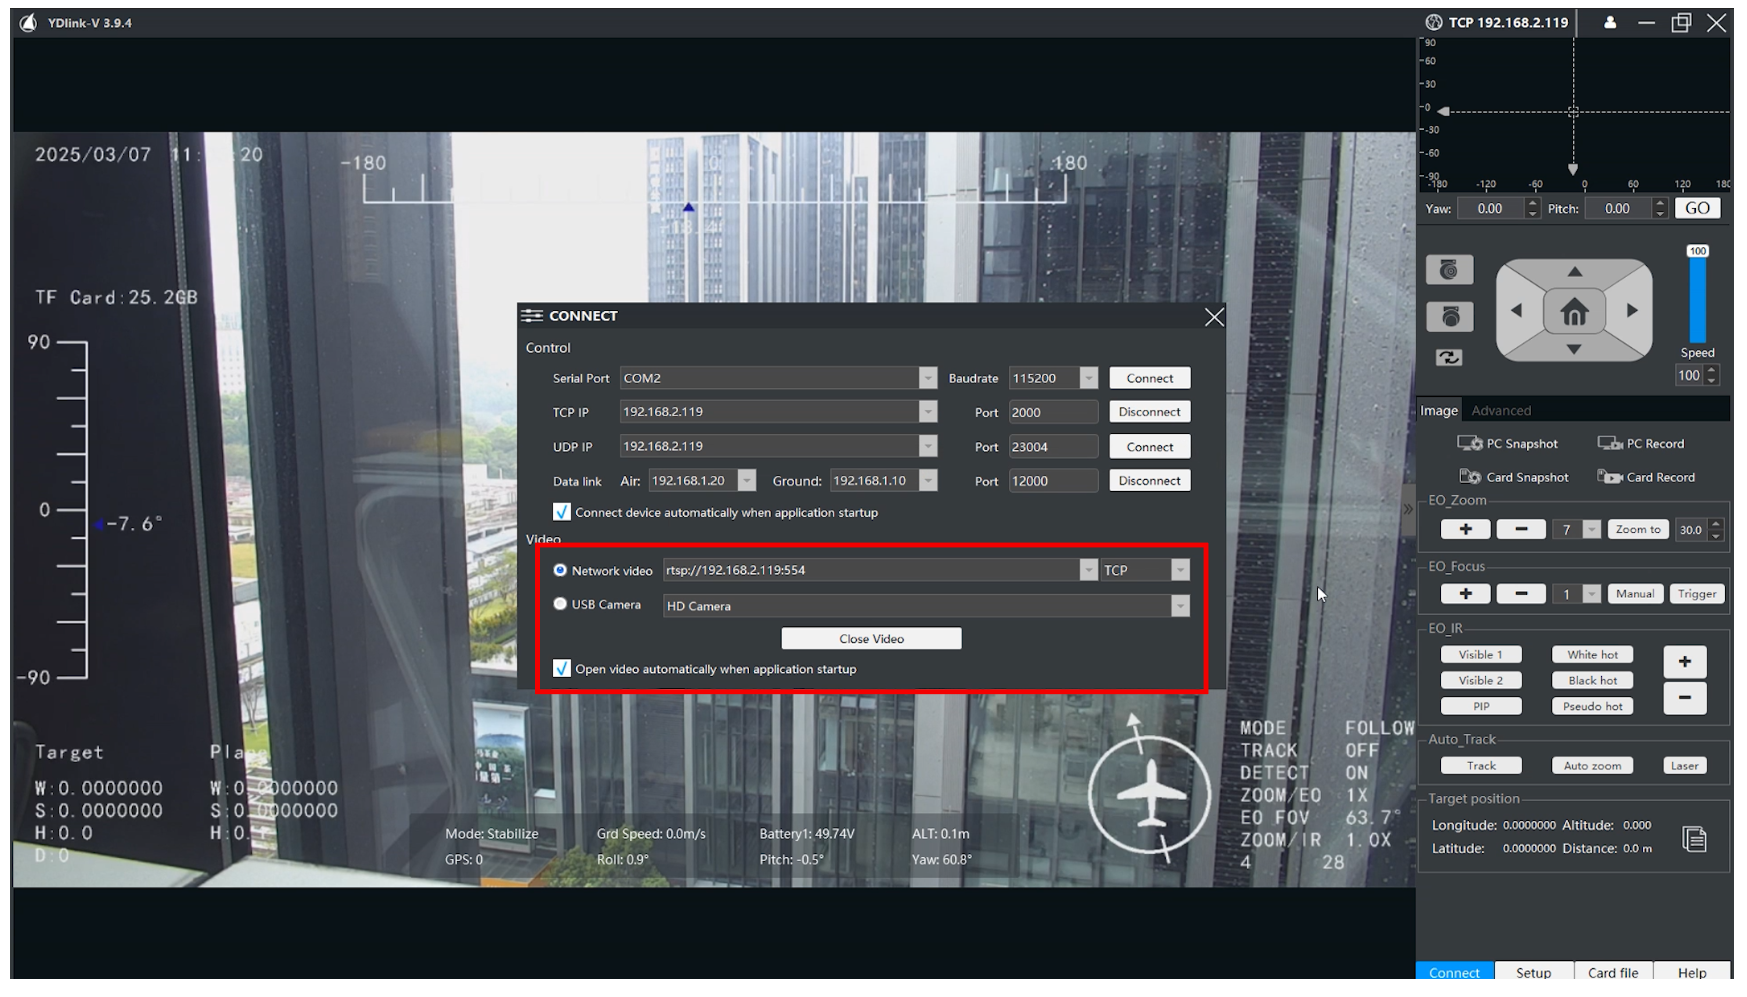
Task: Click the Card Snapshot icon
Action: [x=1469, y=477]
